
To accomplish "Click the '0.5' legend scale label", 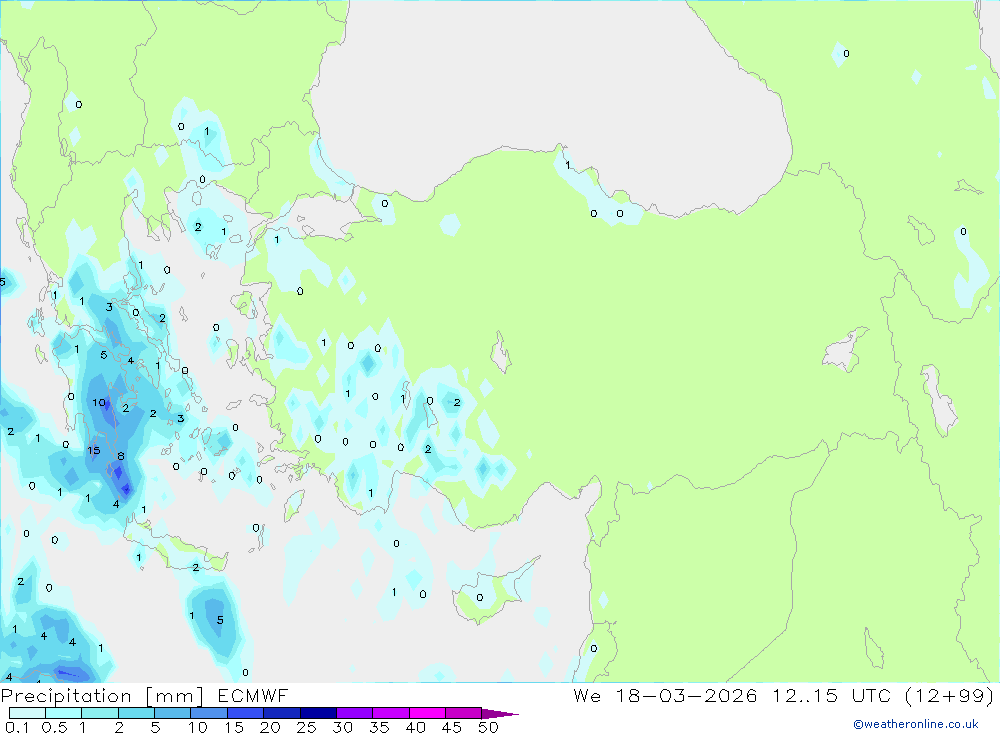I will [x=54, y=727].
